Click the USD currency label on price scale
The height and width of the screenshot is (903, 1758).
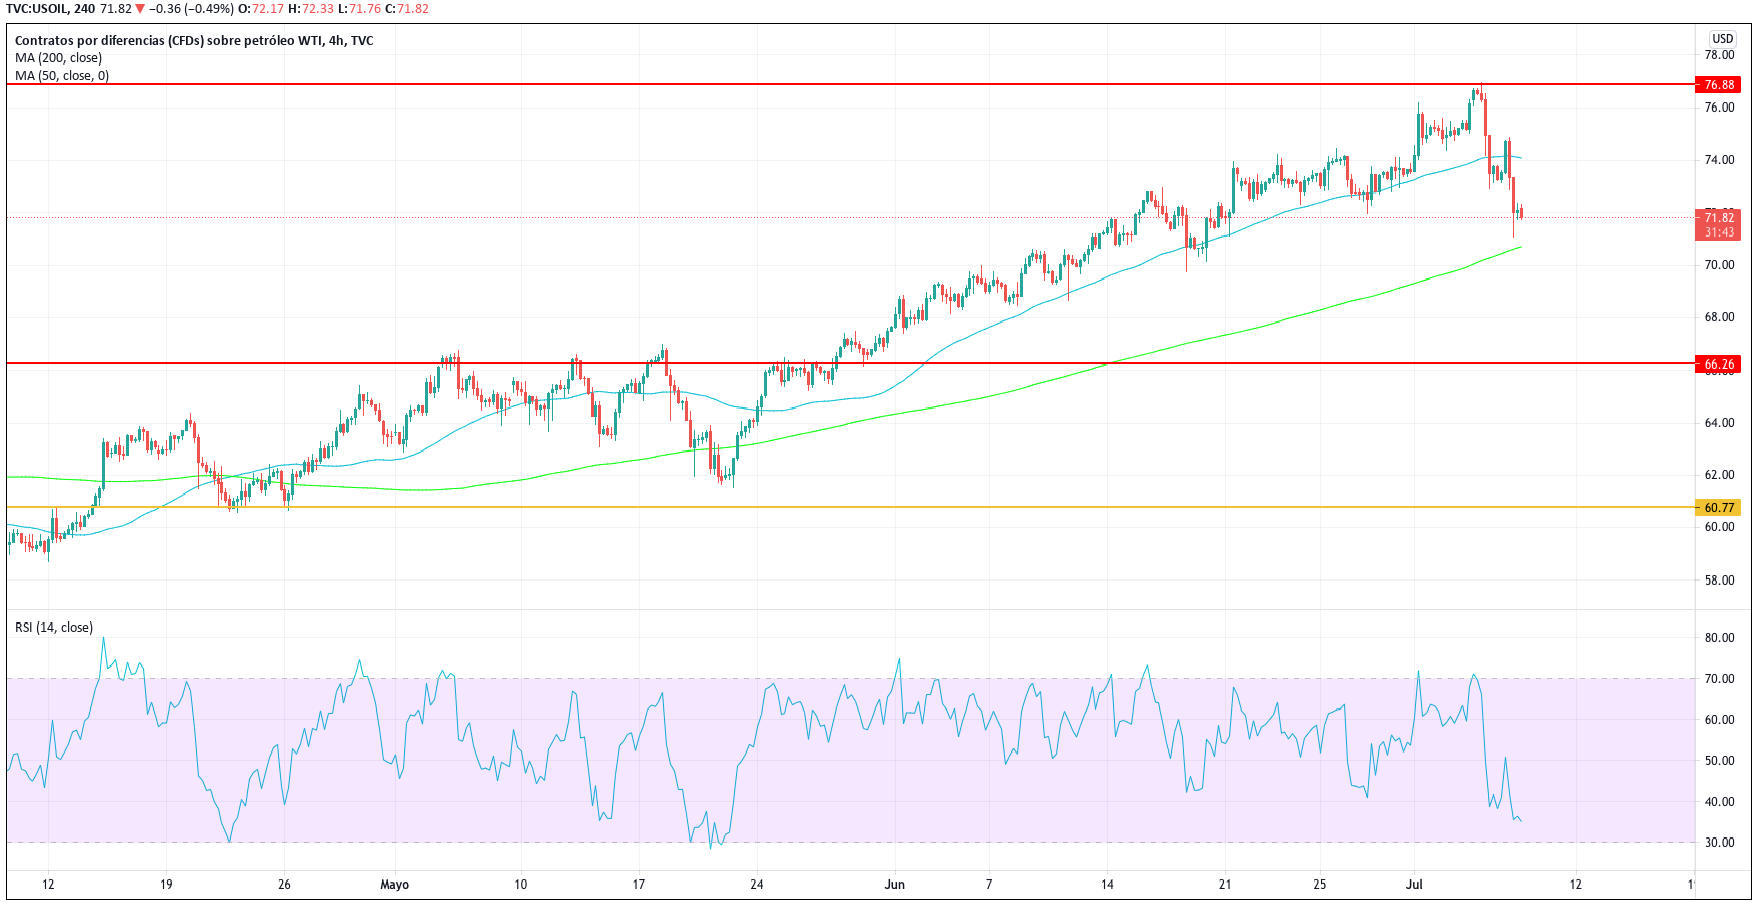tap(1722, 39)
